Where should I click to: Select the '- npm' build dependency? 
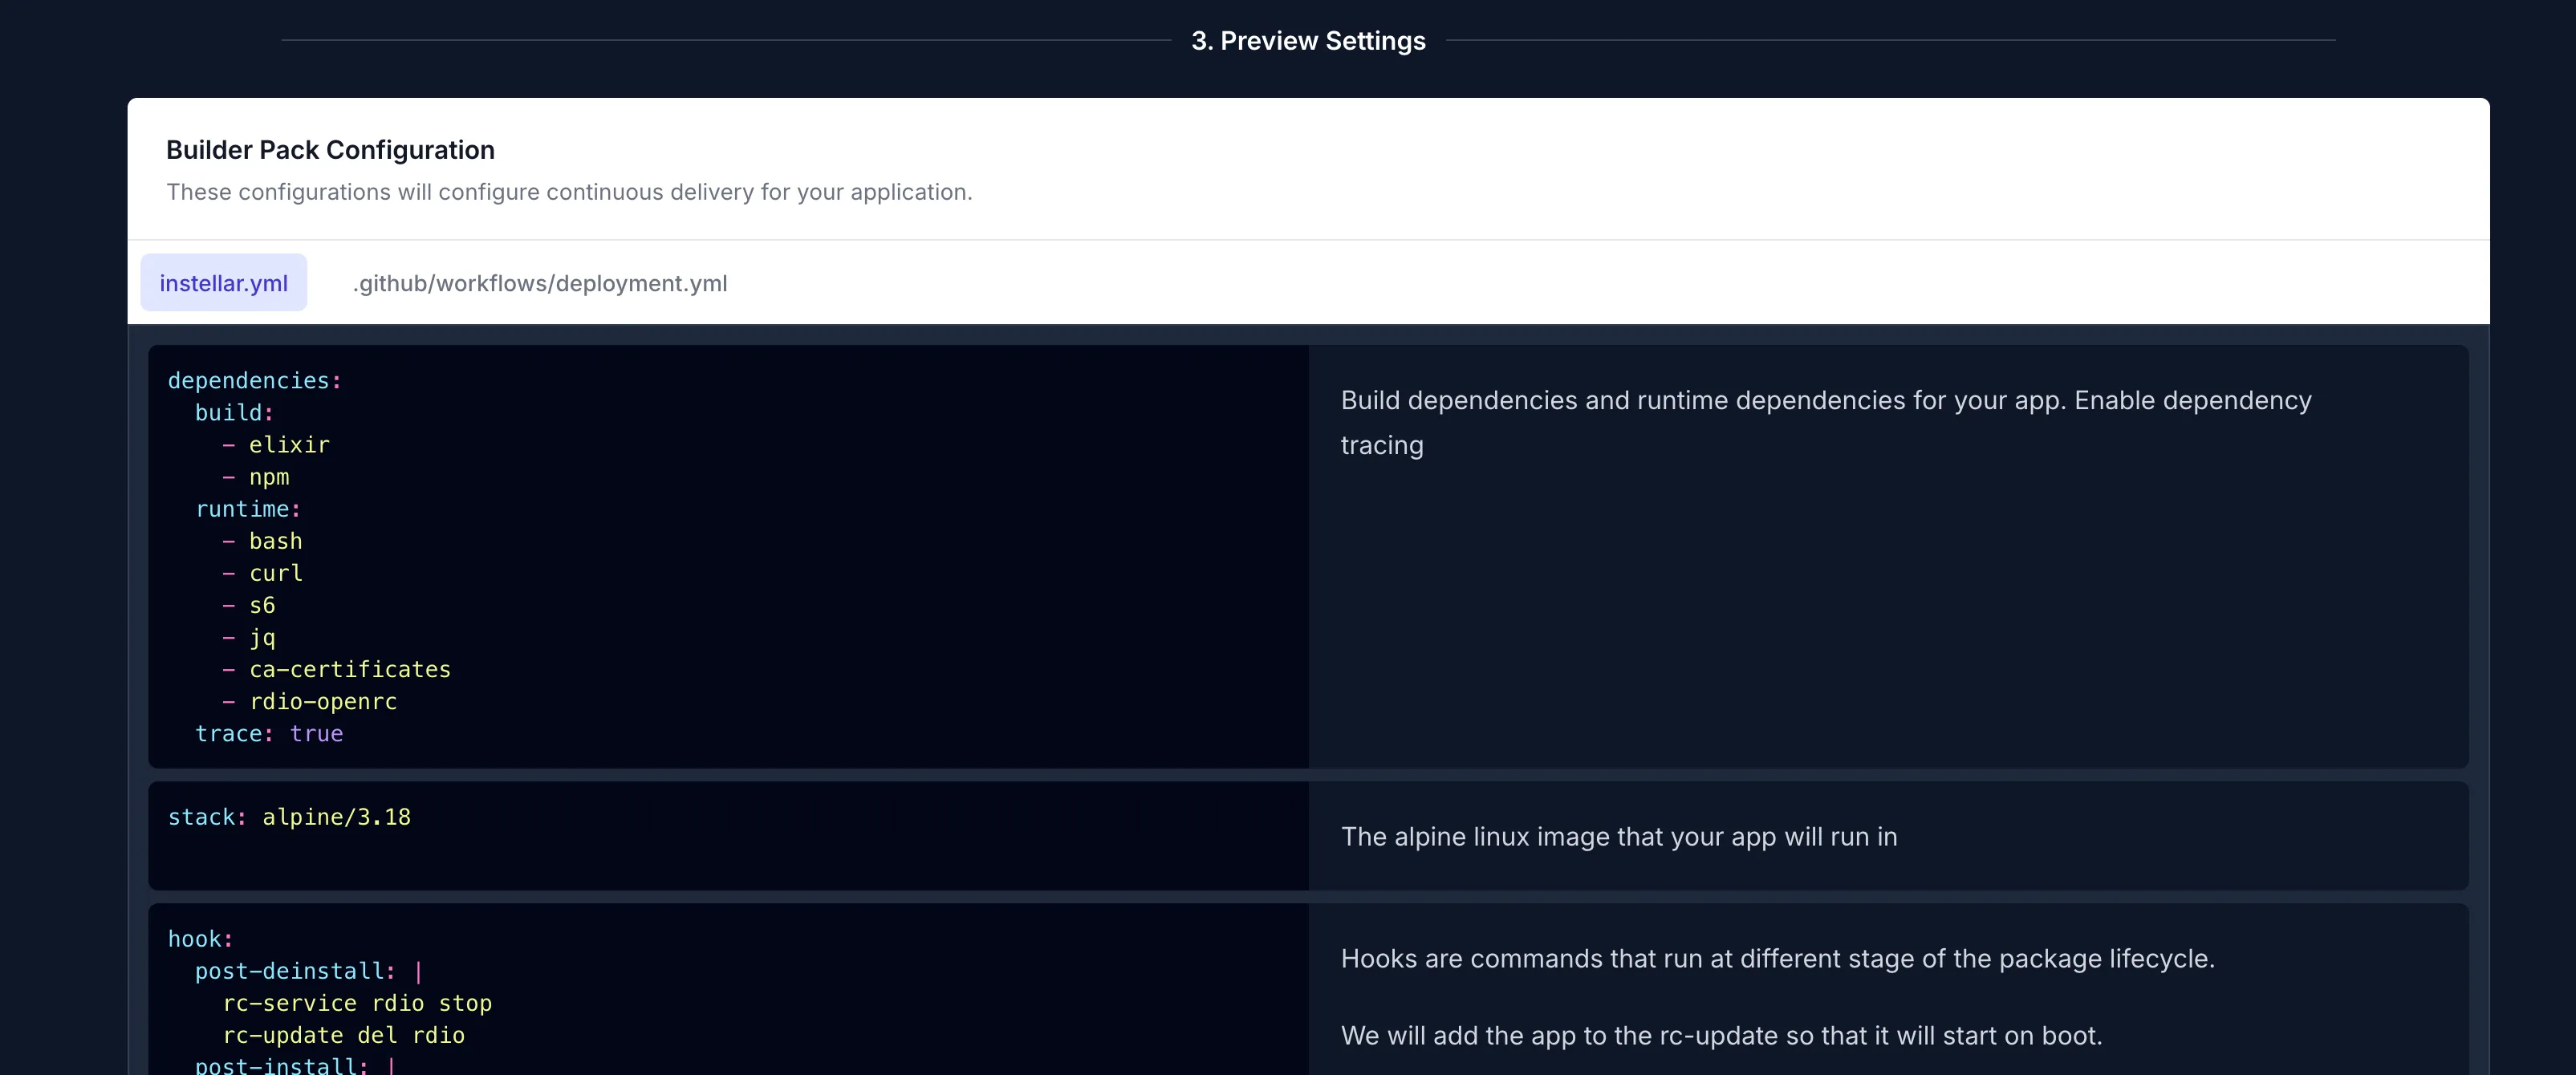[x=256, y=477]
